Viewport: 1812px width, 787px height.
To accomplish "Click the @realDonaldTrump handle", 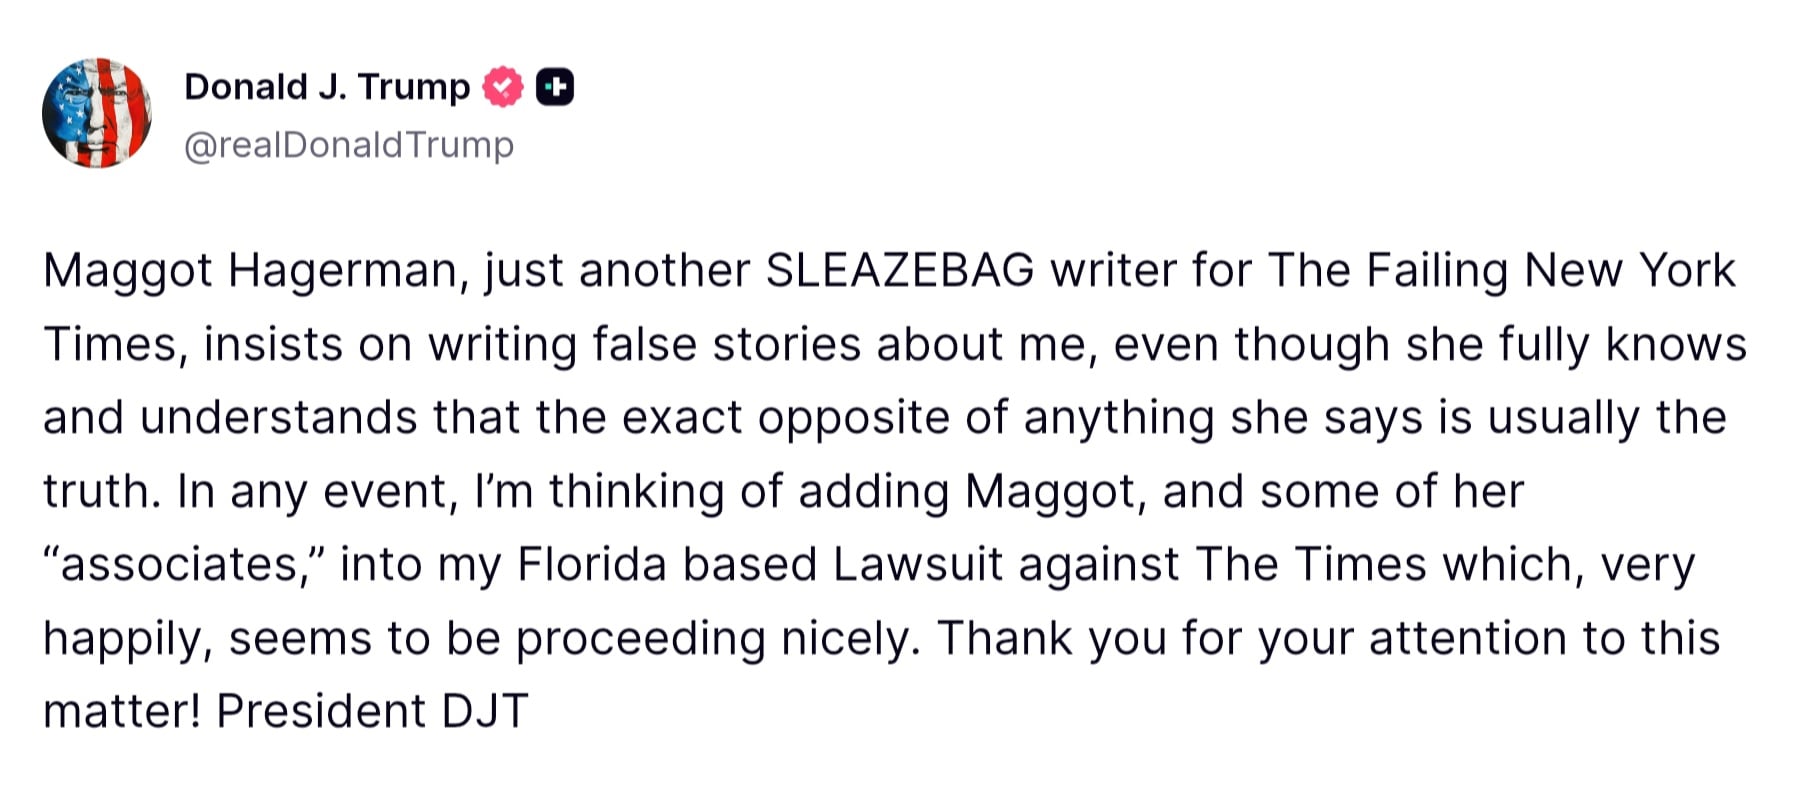I will pyautogui.click(x=349, y=145).
